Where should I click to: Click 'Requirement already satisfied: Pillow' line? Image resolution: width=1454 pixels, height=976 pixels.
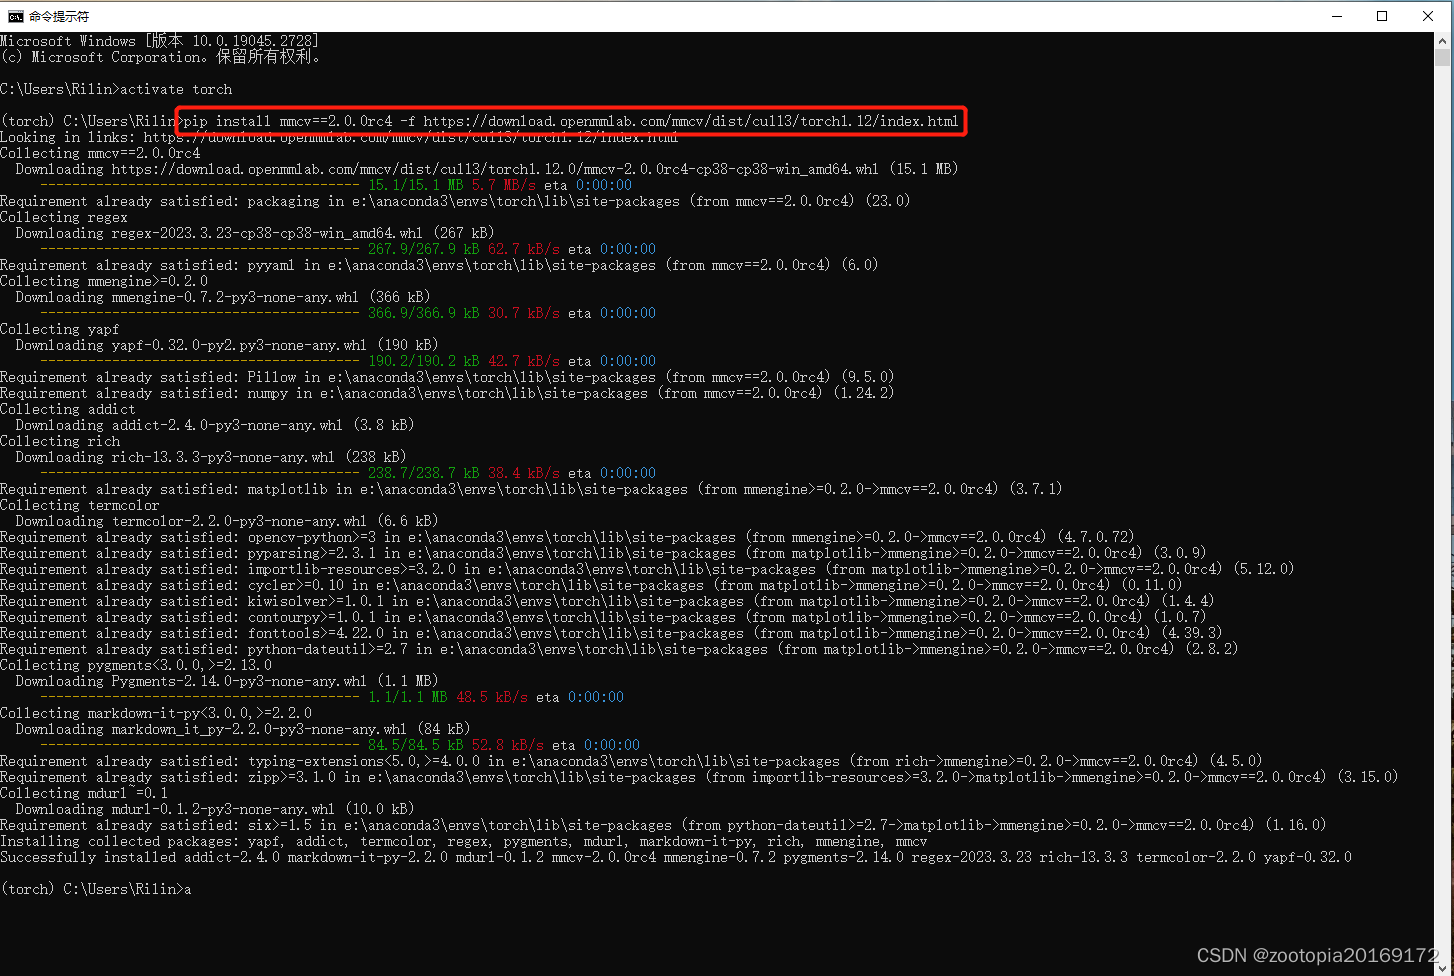pos(447,377)
